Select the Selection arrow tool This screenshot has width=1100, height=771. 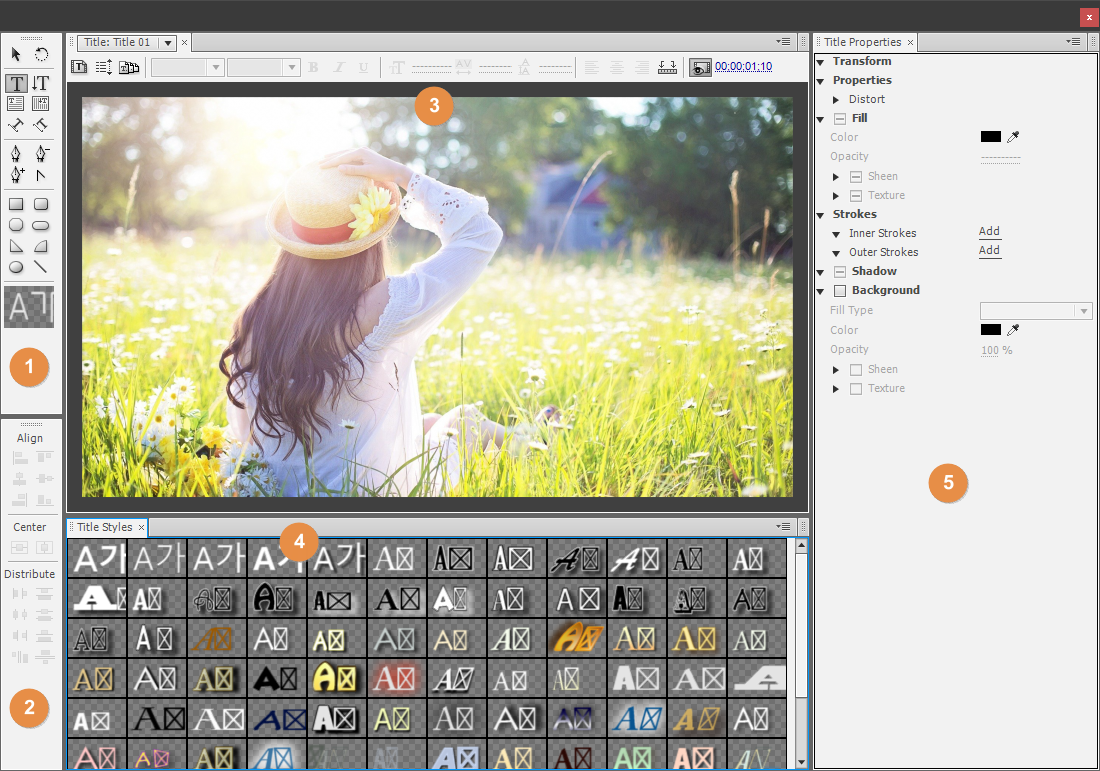[x=16, y=54]
